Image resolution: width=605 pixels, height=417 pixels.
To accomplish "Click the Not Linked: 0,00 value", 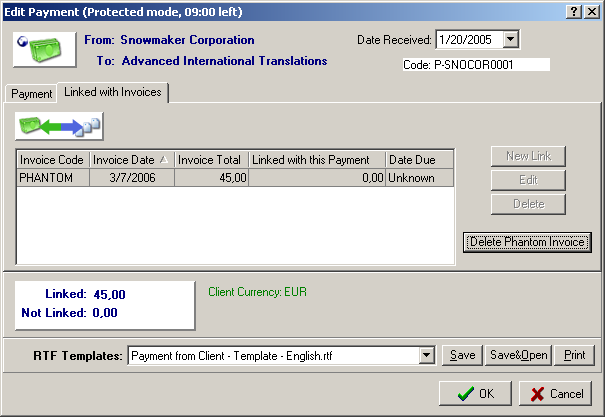I will pyautogui.click(x=105, y=312).
